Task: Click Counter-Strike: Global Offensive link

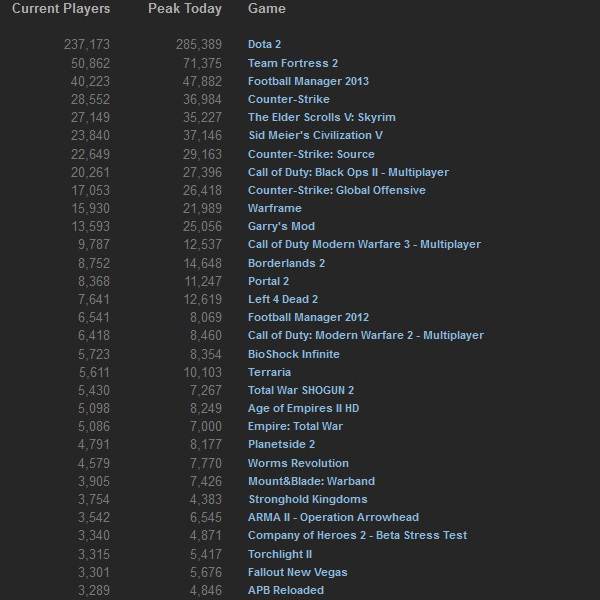Action: click(x=336, y=190)
